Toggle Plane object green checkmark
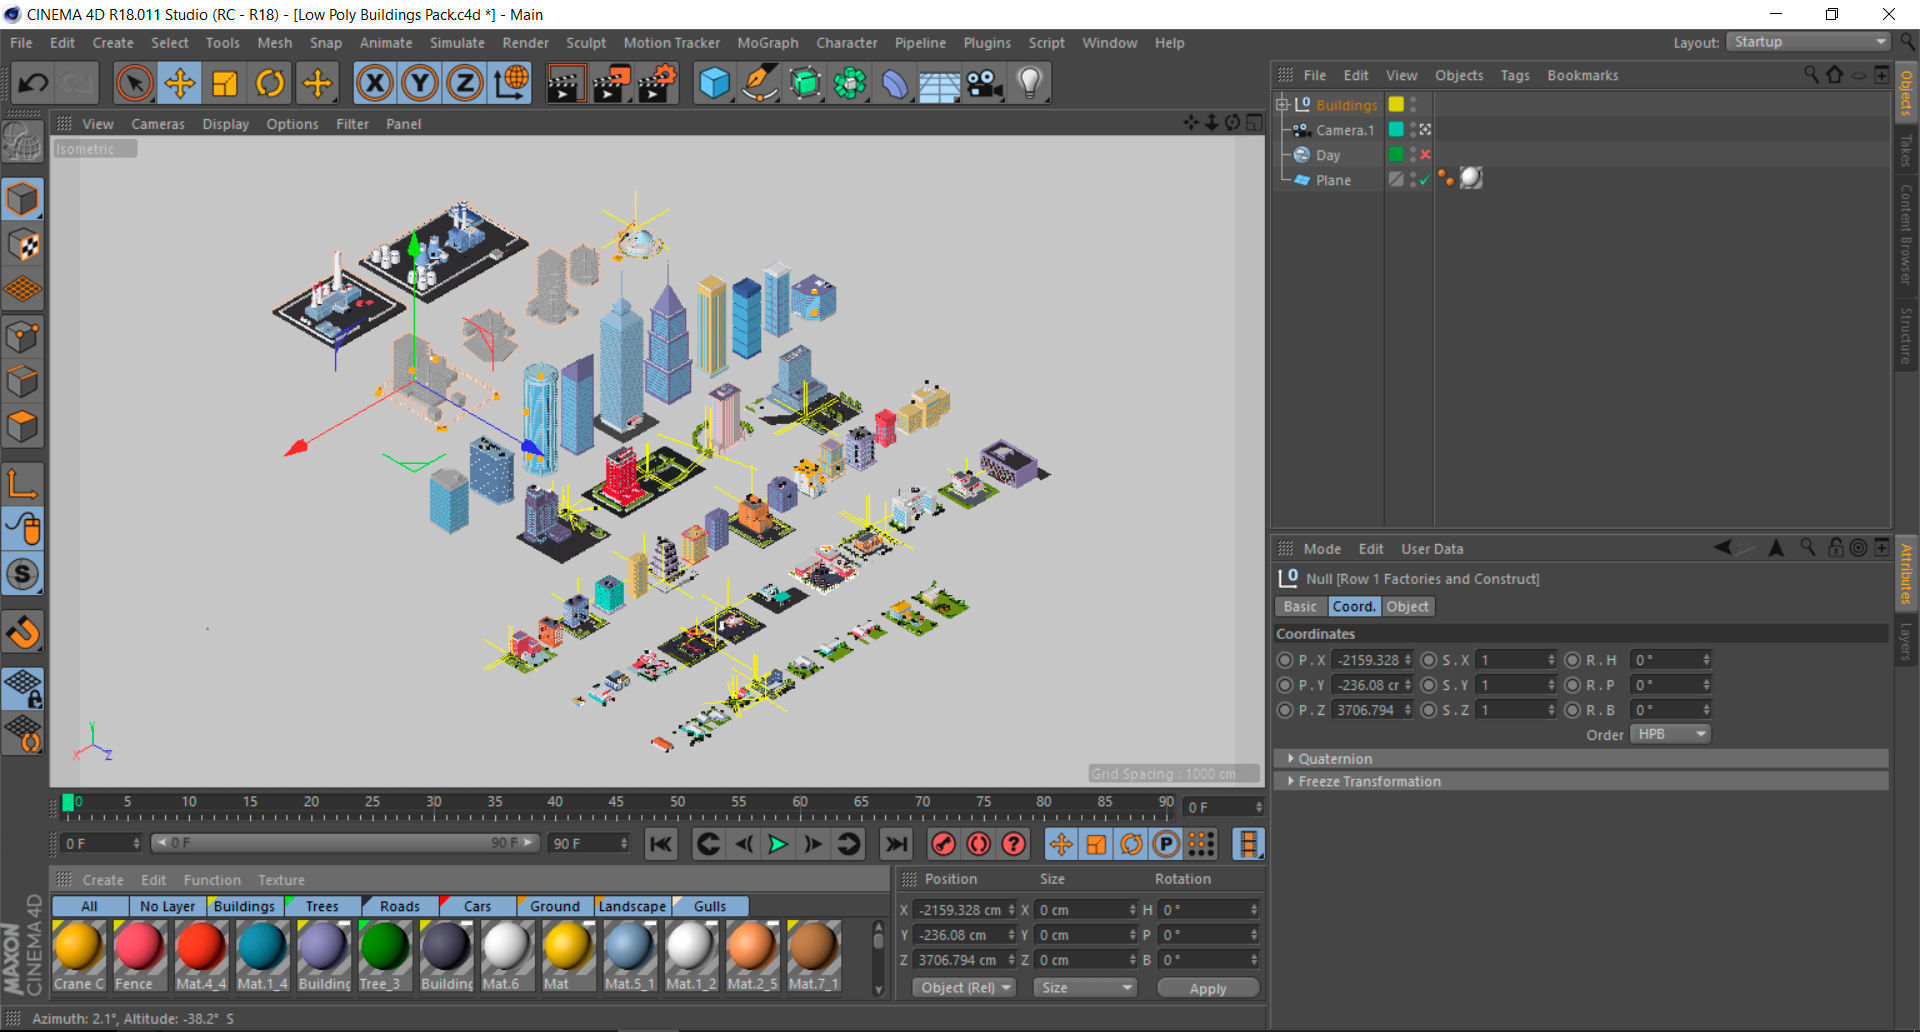This screenshot has height=1032, width=1920. [x=1425, y=180]
